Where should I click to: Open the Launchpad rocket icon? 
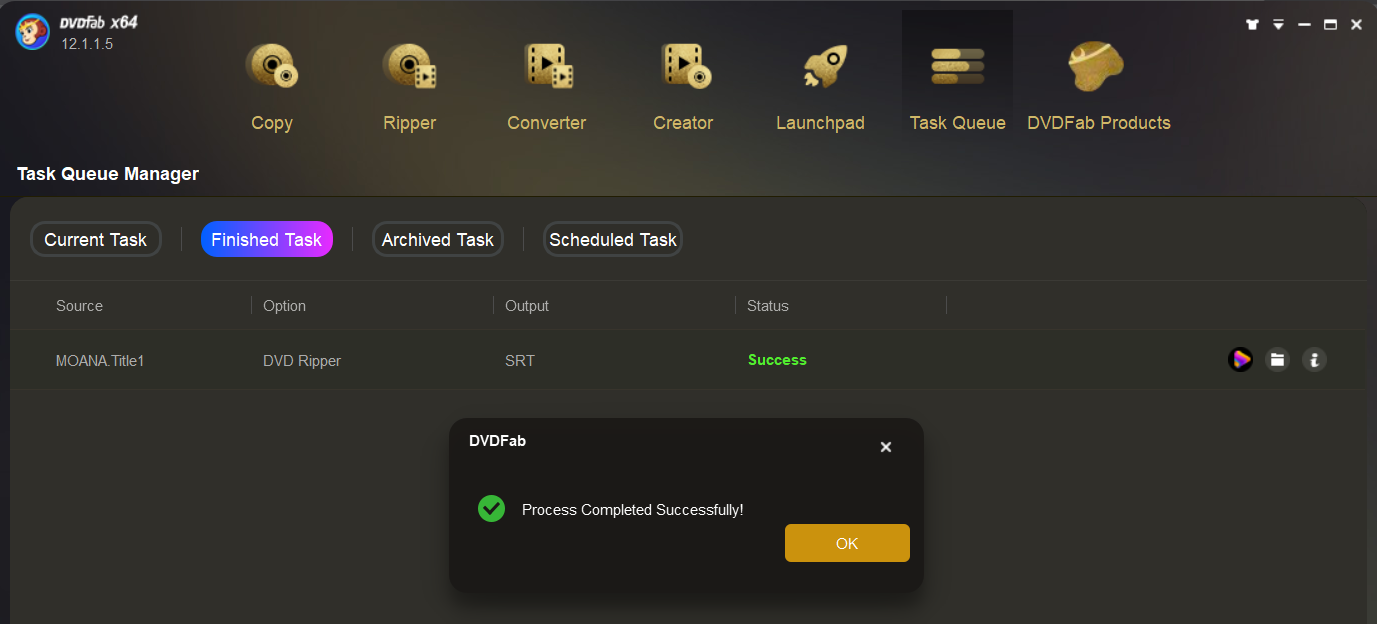click(x=825, y=66)
